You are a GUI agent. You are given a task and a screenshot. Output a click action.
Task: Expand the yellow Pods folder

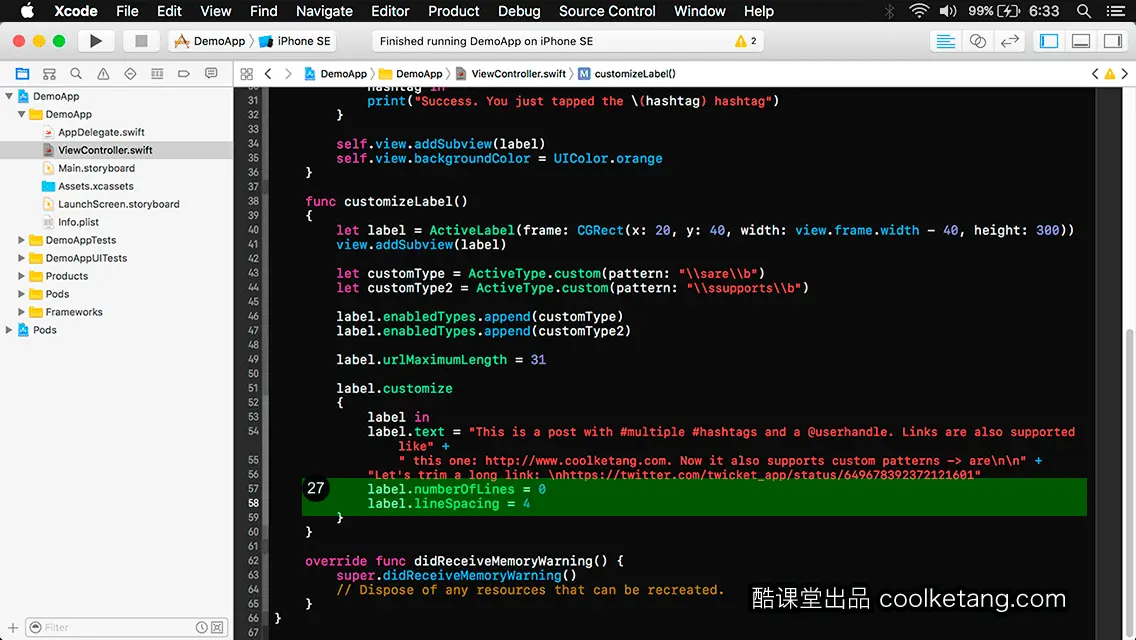coord(22,294)
